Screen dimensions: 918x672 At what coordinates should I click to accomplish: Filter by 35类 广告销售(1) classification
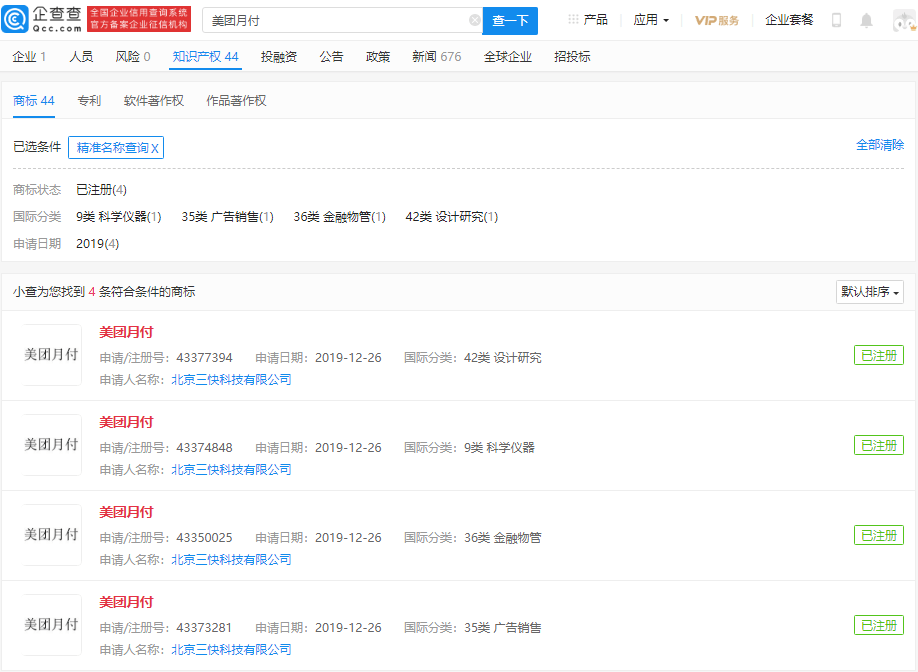[228, 217]
